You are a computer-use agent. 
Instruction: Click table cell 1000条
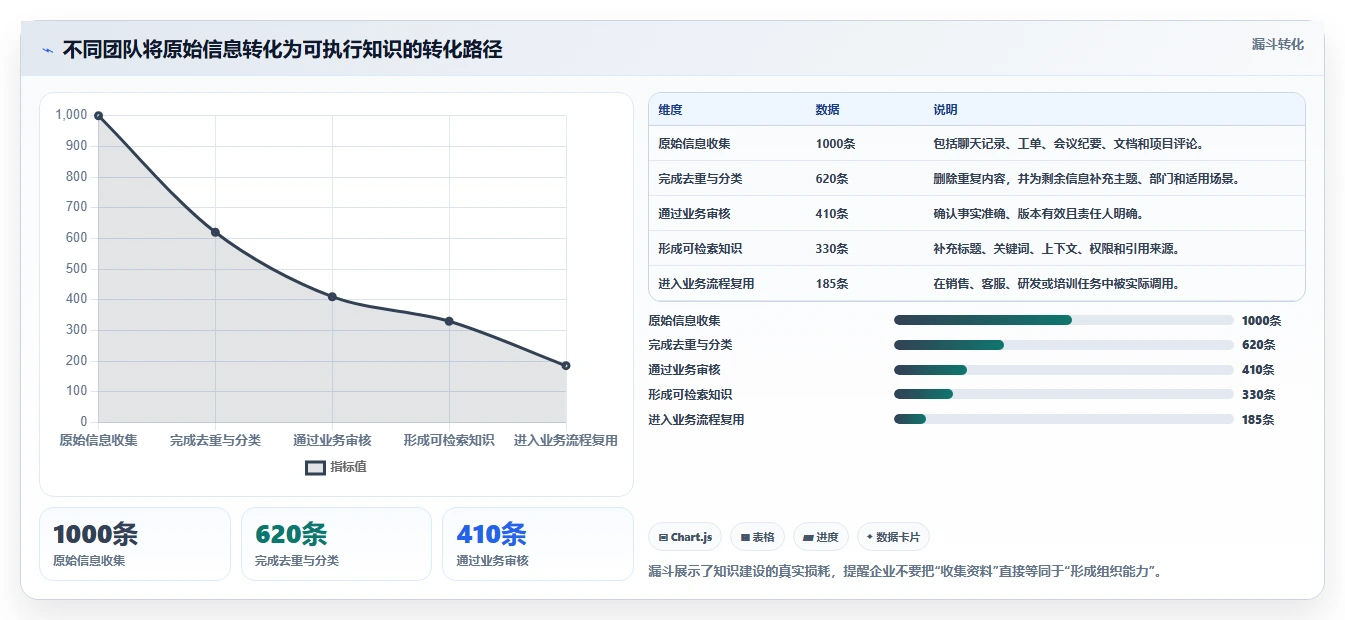(835, 144)
